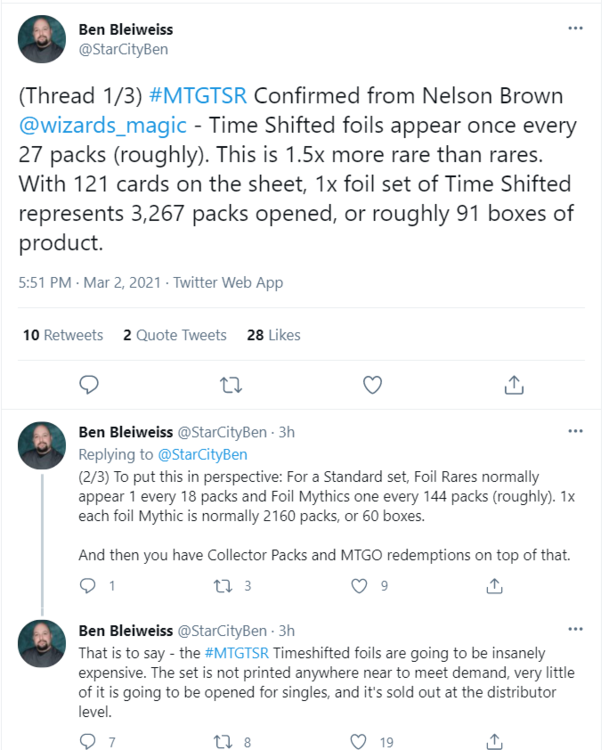The image size is (609, 750).
Task: Open more options on main tweet
Action: point(575,28)
